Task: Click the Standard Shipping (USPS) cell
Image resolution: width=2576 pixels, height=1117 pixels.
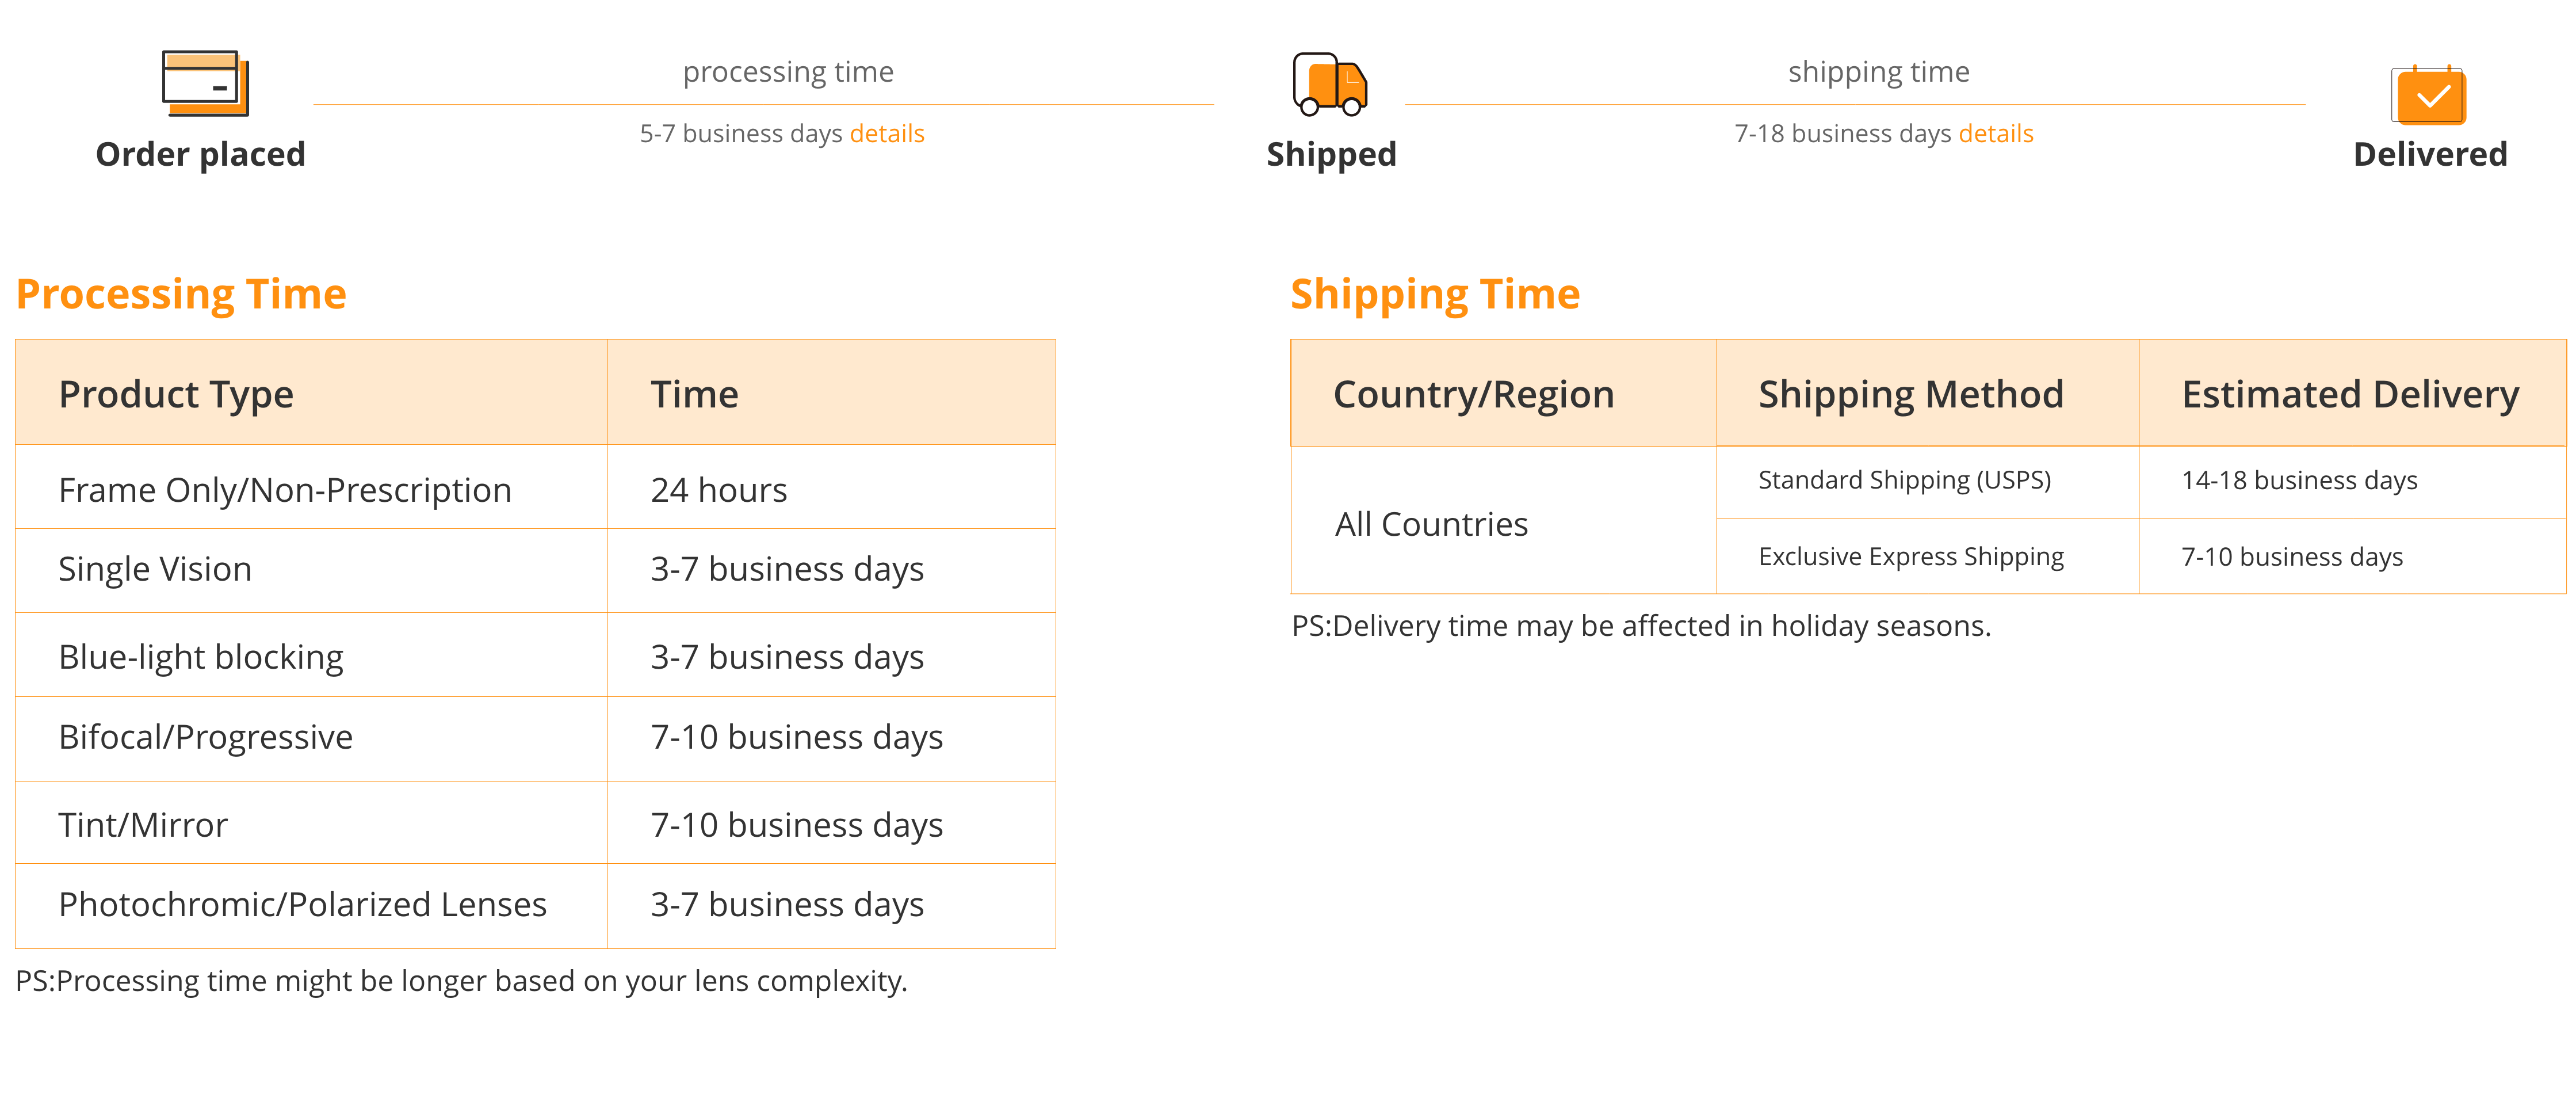Action: (x=1927, y=482)
